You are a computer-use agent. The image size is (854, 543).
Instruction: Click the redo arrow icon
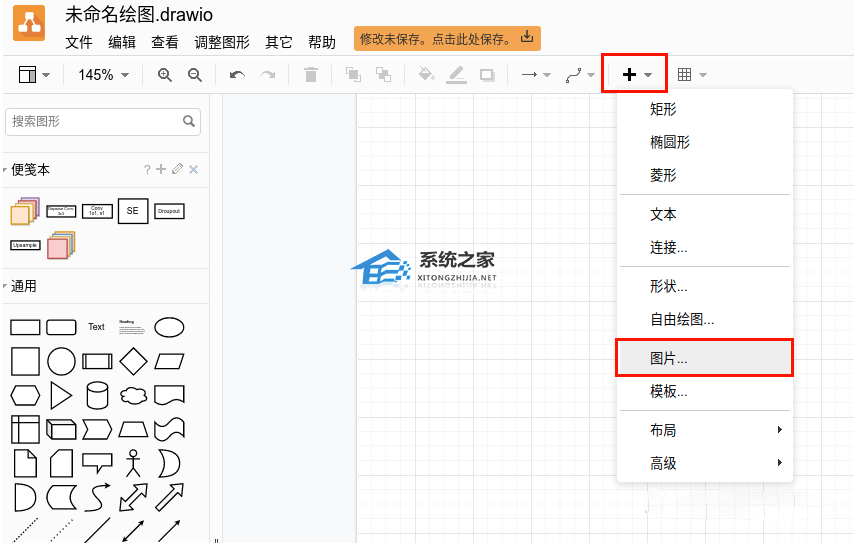[267, 75]
